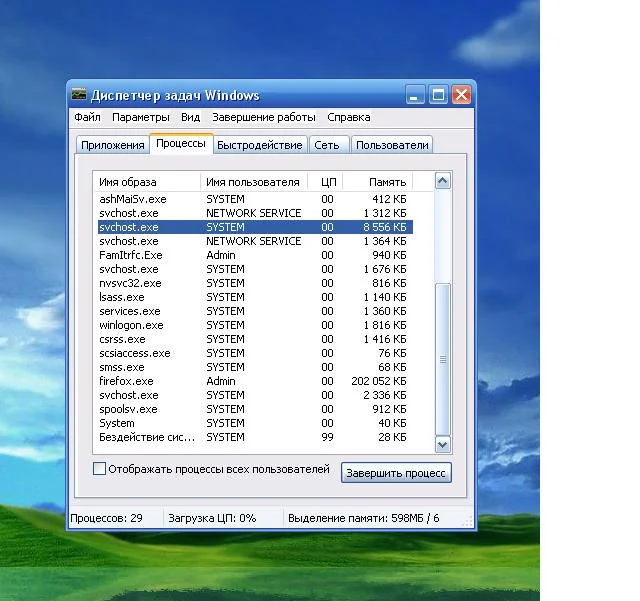Switch to the Быстродействие tab
This screenshot has height=601, width=640.
coord(259,145)
